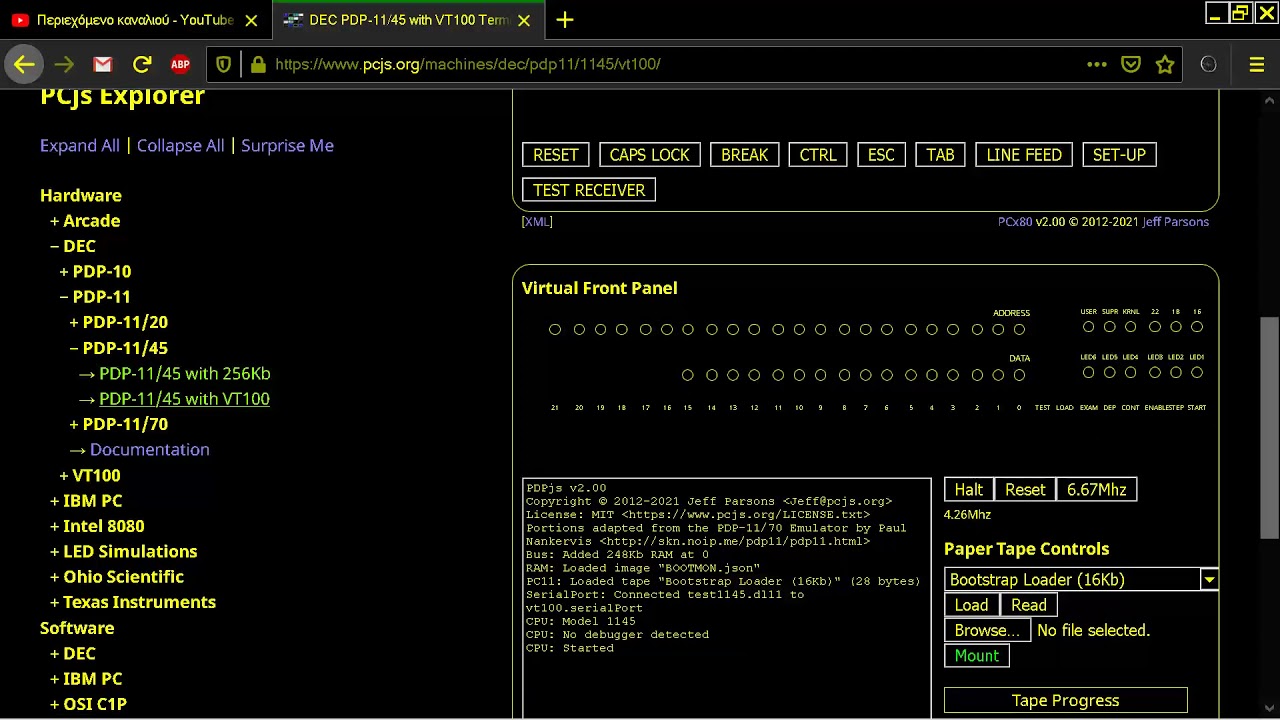This screenshot has height=720, width=1280.
Task: Click the SET-UP button
Action: [1119, 155]
